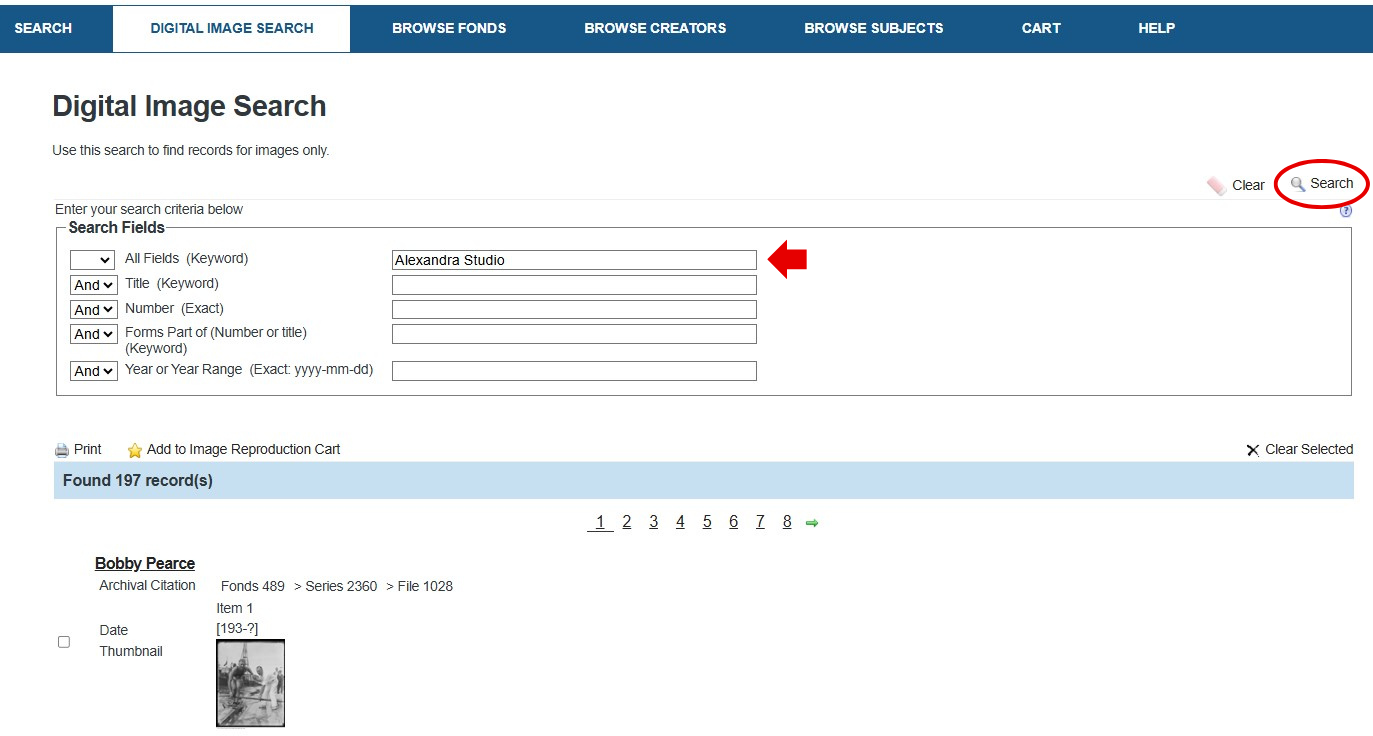1373x736 pixels.
Task: Open the BROWSE SUBJECTS menu item
Action: point(874,28)
